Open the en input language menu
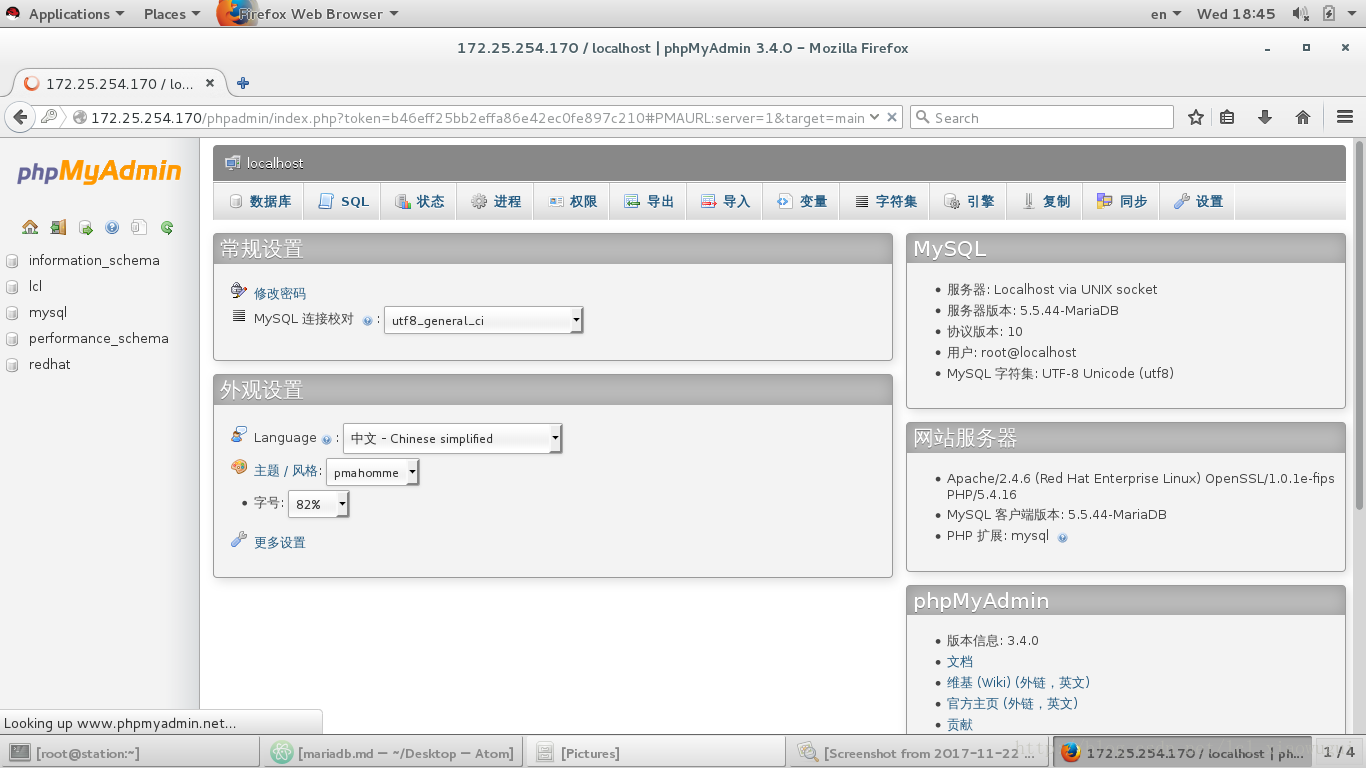Image resolution: width=1366 pixels, height=768 pixels. coord(1165,14)
